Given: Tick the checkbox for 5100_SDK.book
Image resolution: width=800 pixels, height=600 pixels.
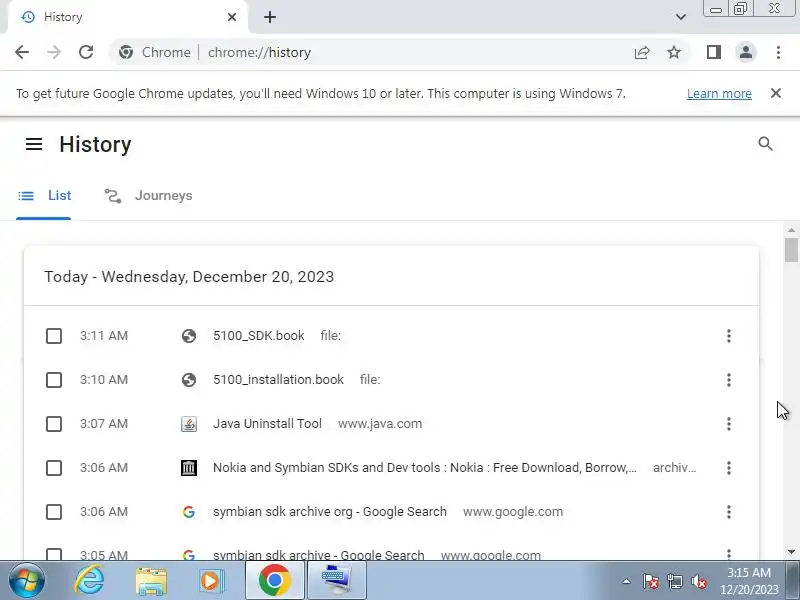Looking at the screenshot, I should (x=54, y=336).
